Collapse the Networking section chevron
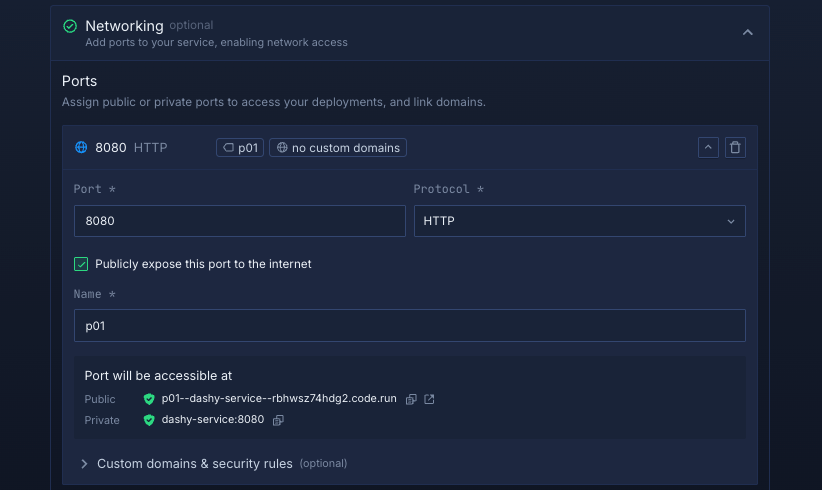The height and width of the screenshot is (490, 822). pos(747,33)
